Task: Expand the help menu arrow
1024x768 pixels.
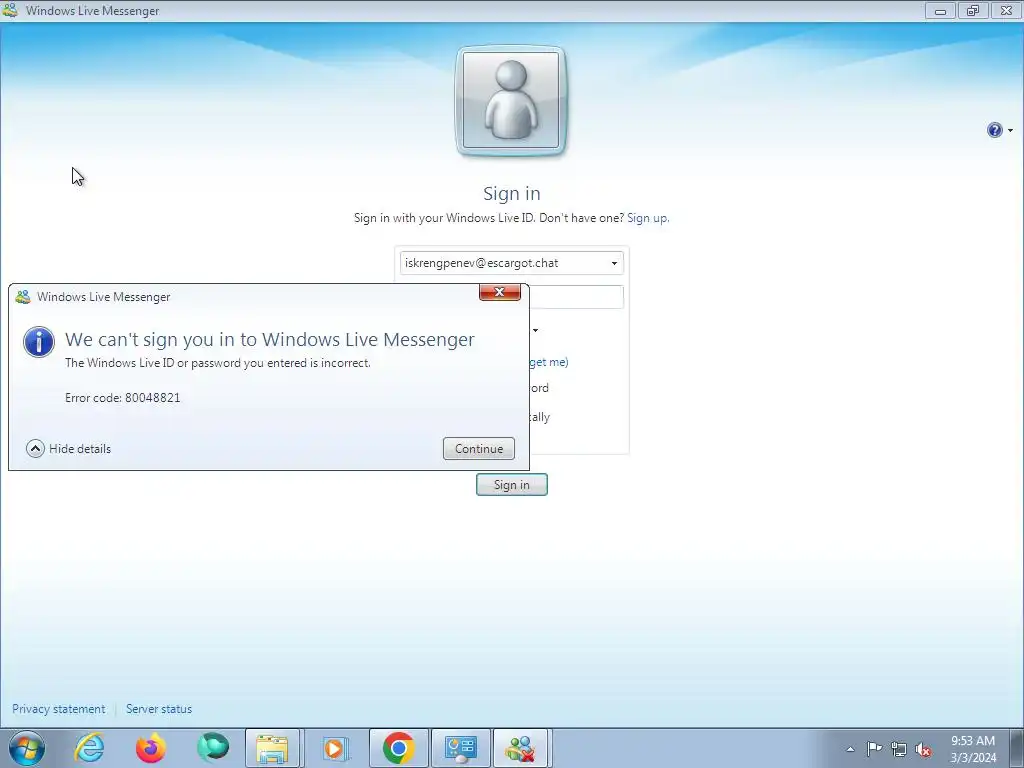Action: (x=1010, y=131)
